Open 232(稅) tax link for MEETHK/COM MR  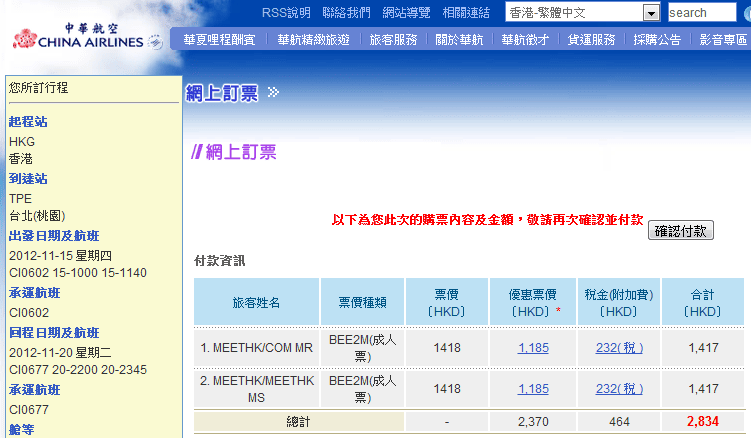[x=620, y=348]
